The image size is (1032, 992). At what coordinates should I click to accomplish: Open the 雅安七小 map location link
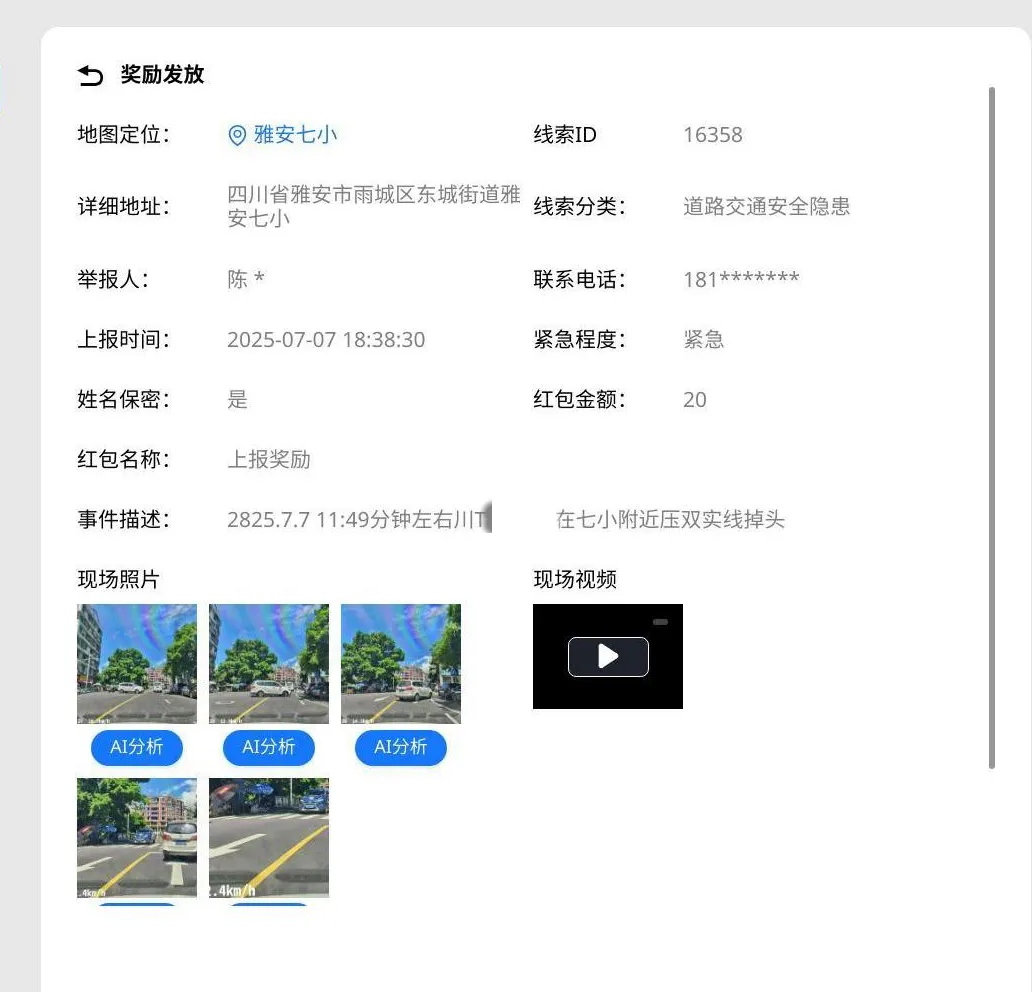point(295,135)
